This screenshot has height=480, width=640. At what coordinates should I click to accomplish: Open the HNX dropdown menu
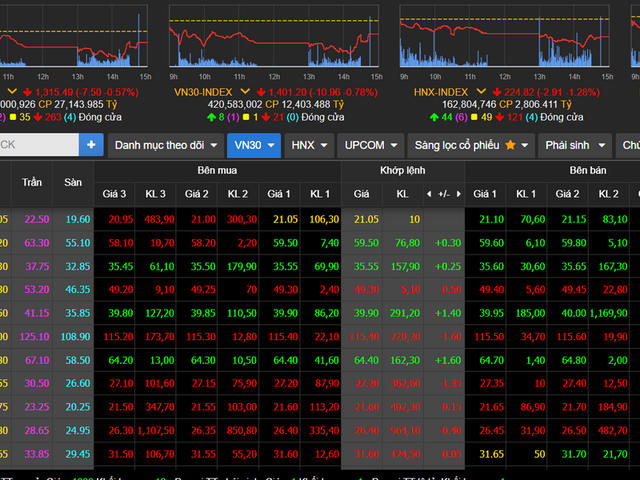point(307,145)
